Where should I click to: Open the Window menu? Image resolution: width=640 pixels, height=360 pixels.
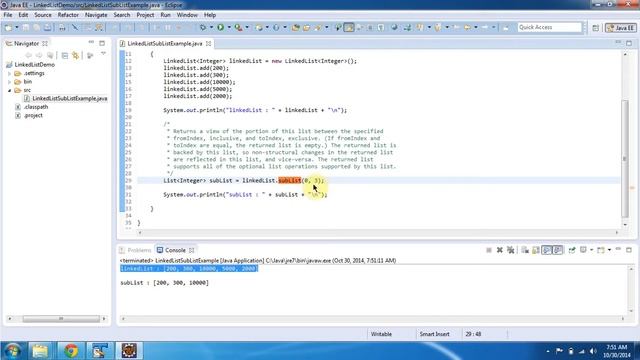187,15
